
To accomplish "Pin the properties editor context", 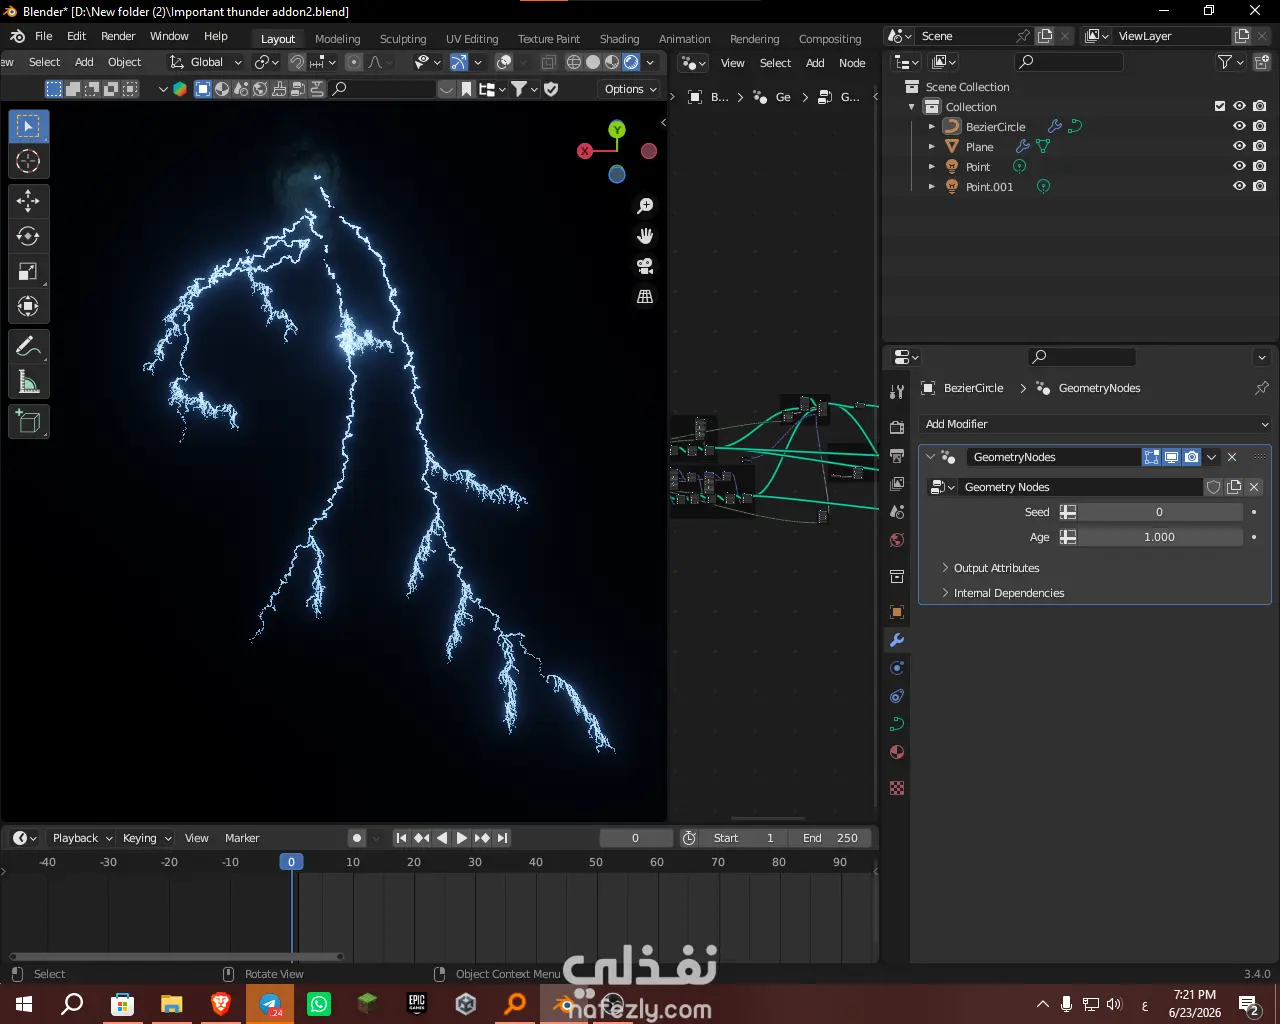I will pos(1262,388).
